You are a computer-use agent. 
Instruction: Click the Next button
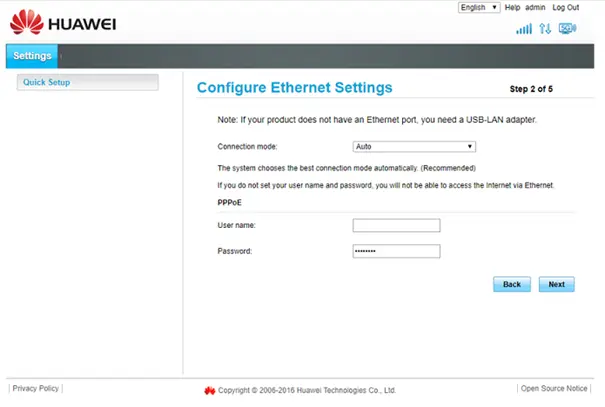(x=556, y=284)
